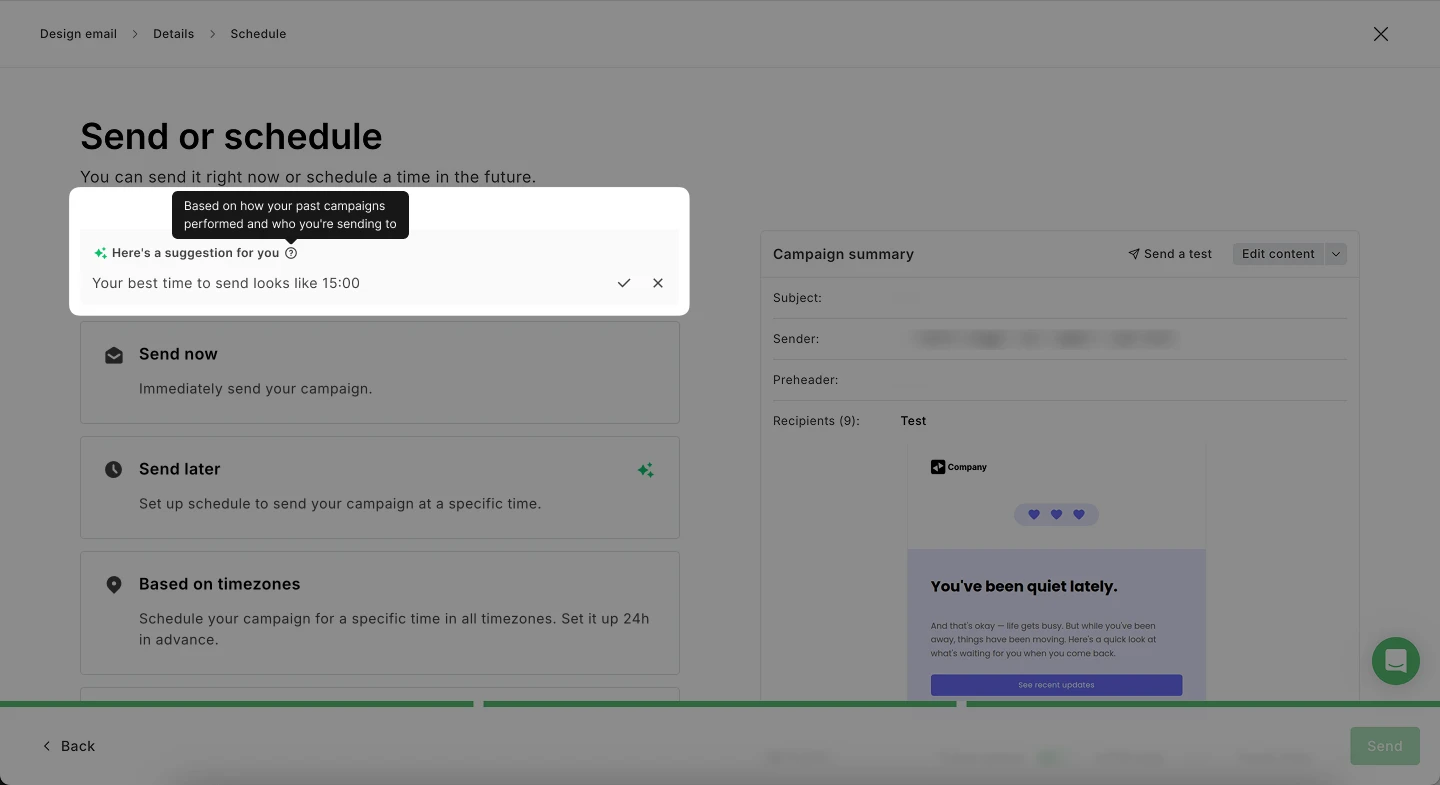The image size is (1440, 785).
Task: Click the Send now envelope icon
Action: tap(114, 355)
